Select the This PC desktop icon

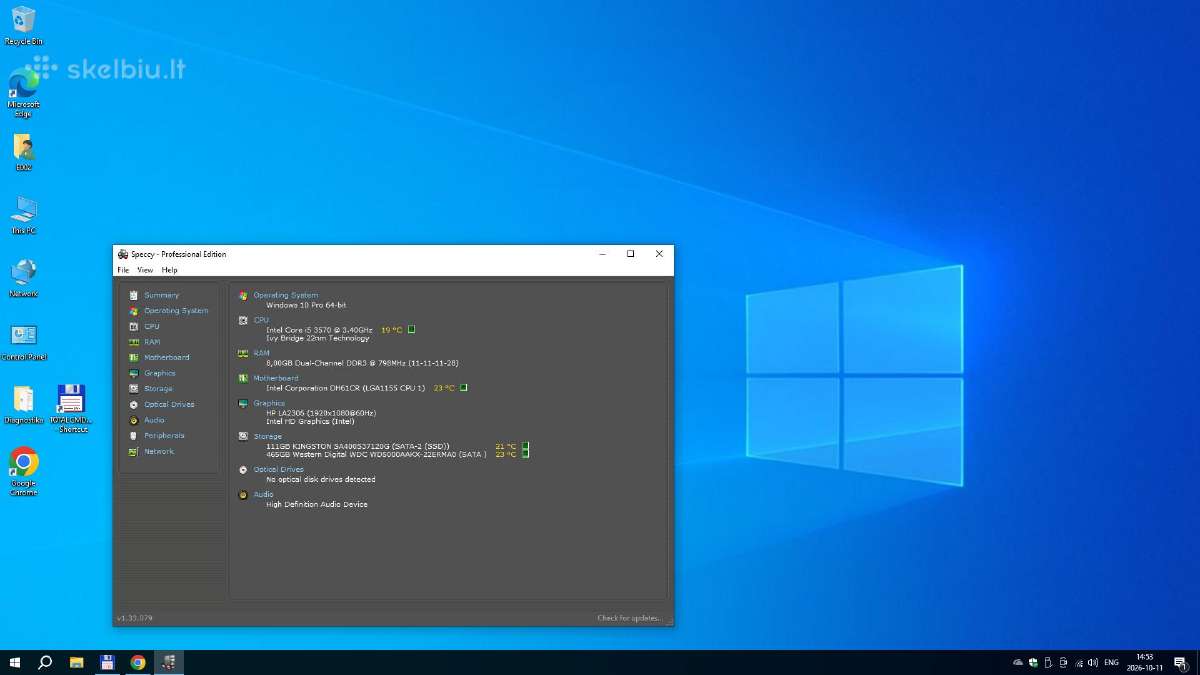pyautogui.click(x=23, y=215)
